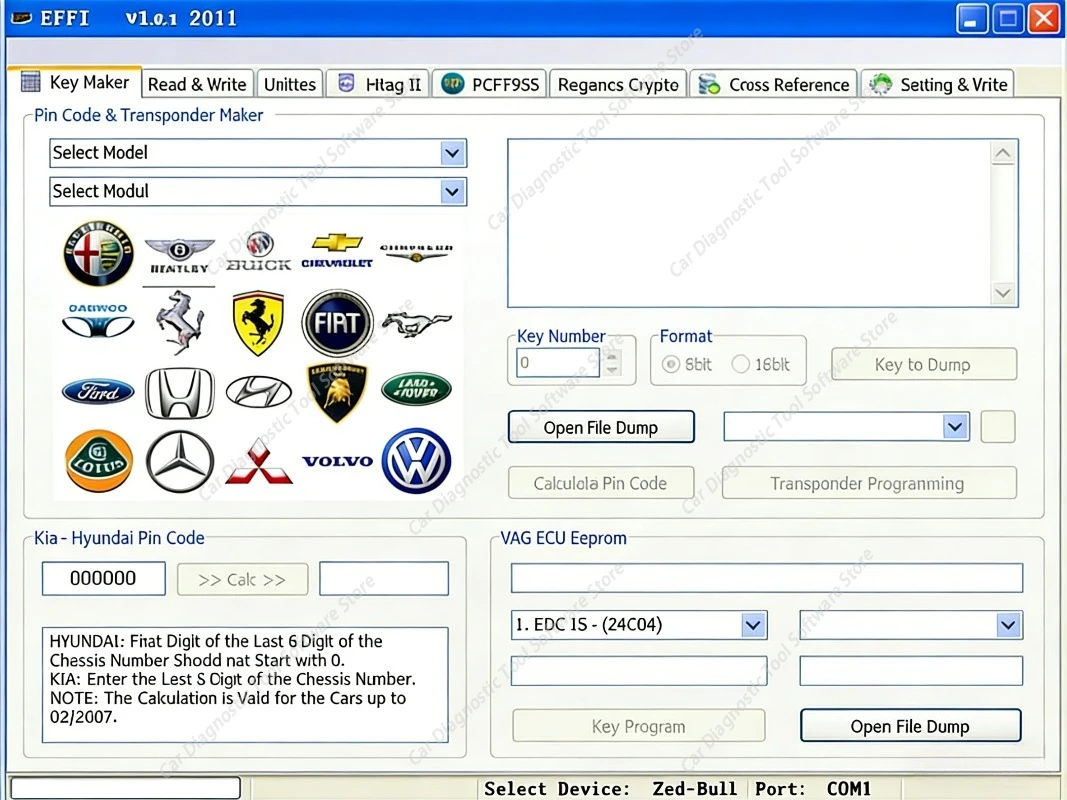Expand the EDC IS (24C04) dropdown
Image resolution: width=1067 pixels, height=800 pixels.
(753, 624)
